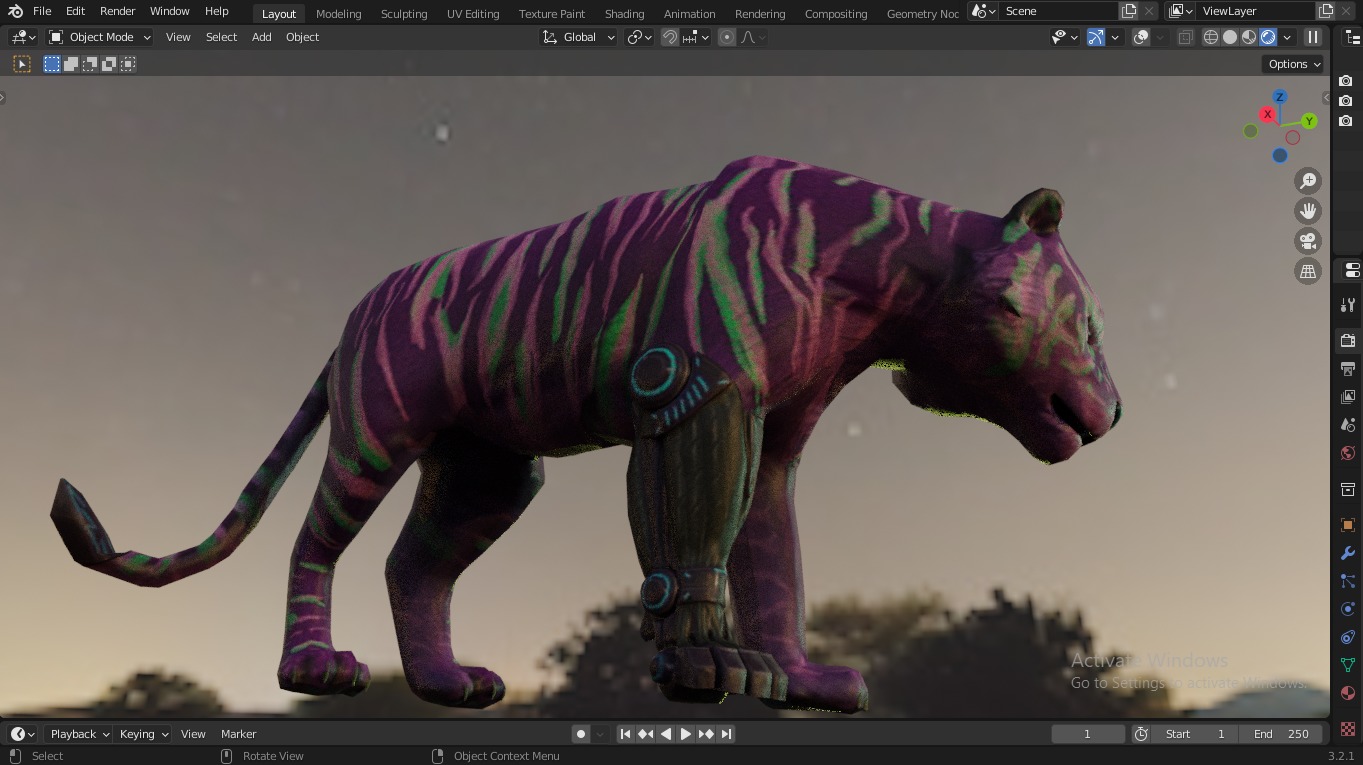The width and height of the screenshot is (1363, 765).
Task: Open the pivot point dropdown
Action: 639,37
